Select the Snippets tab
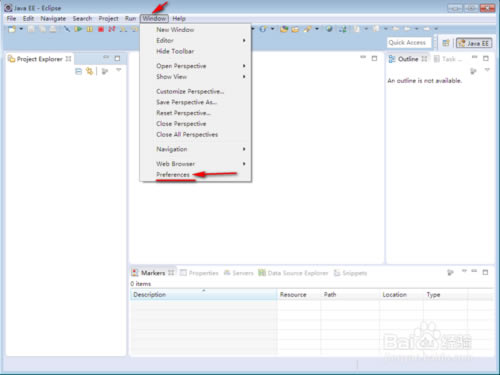500x375 pixels. tap(350, 273)
